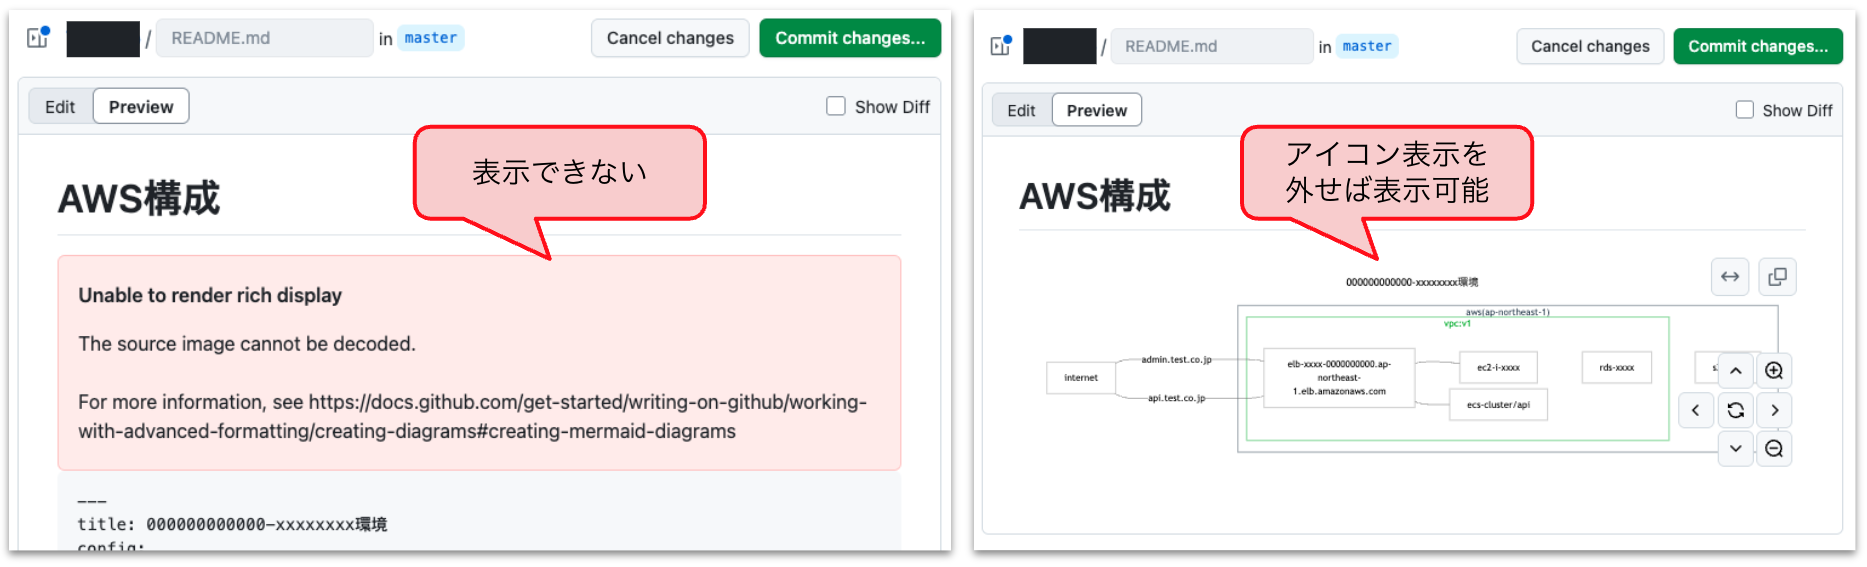Pan the diagram left
1867x567 pixels.
[1696, 410]
